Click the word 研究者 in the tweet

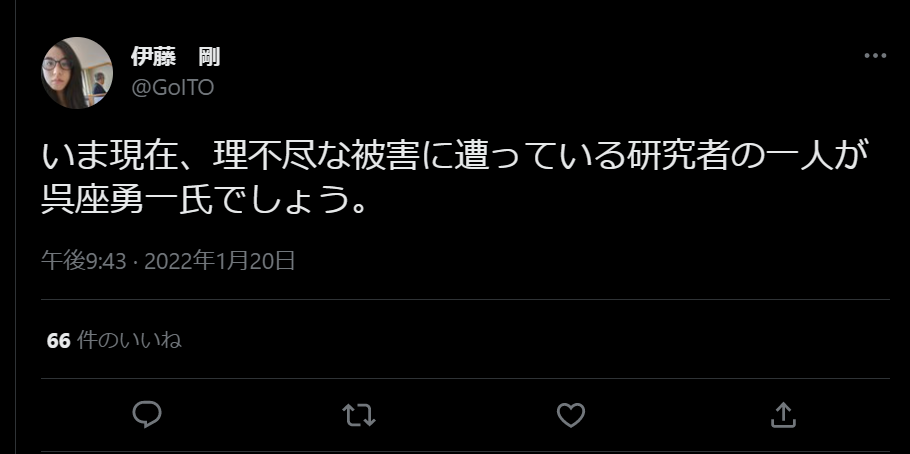(x=677, y=157)
